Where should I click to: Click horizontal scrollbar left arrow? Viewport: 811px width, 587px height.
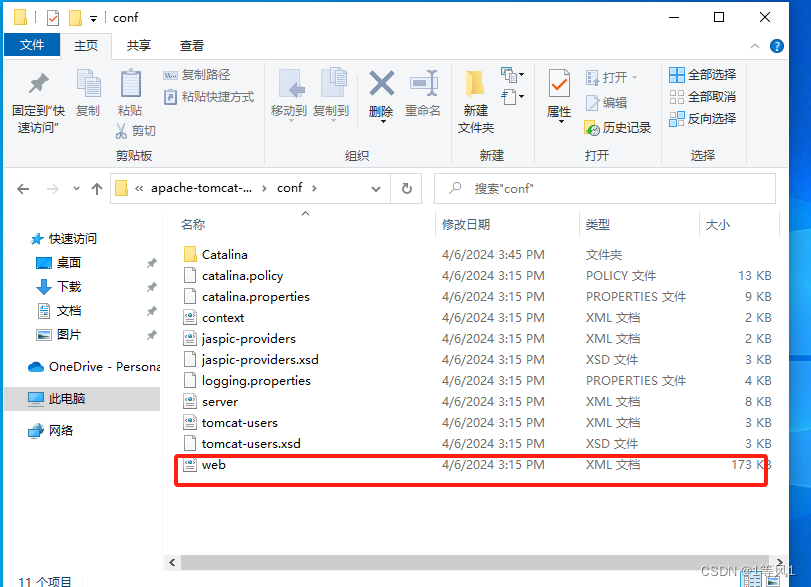click(172, 563)
